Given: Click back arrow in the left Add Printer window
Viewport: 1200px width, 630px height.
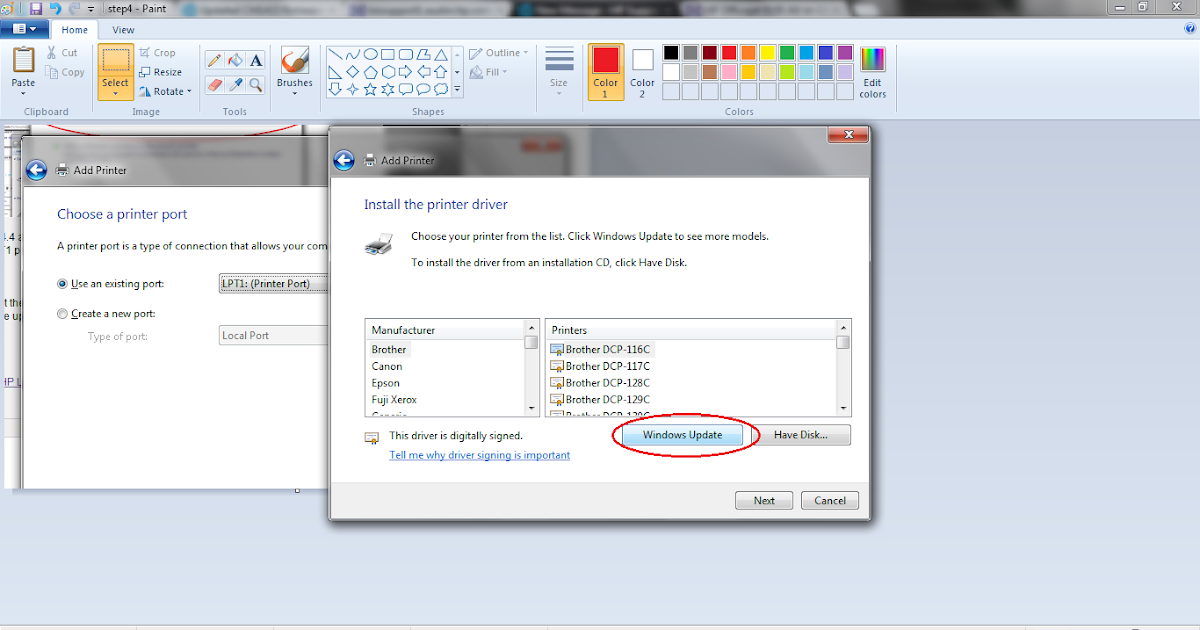Looking at the screenshot, I should [36, 170].
